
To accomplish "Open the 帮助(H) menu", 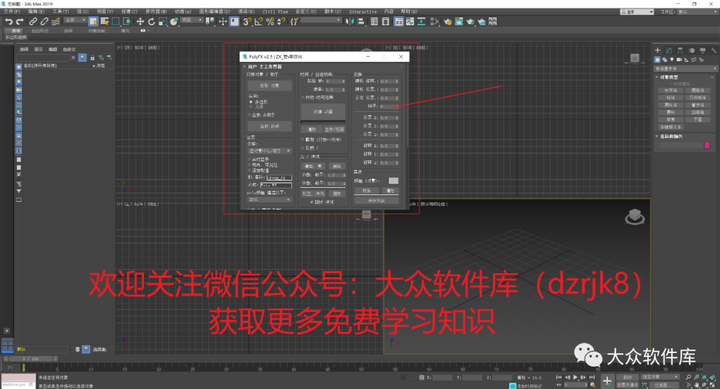I will tap(409, 11).
